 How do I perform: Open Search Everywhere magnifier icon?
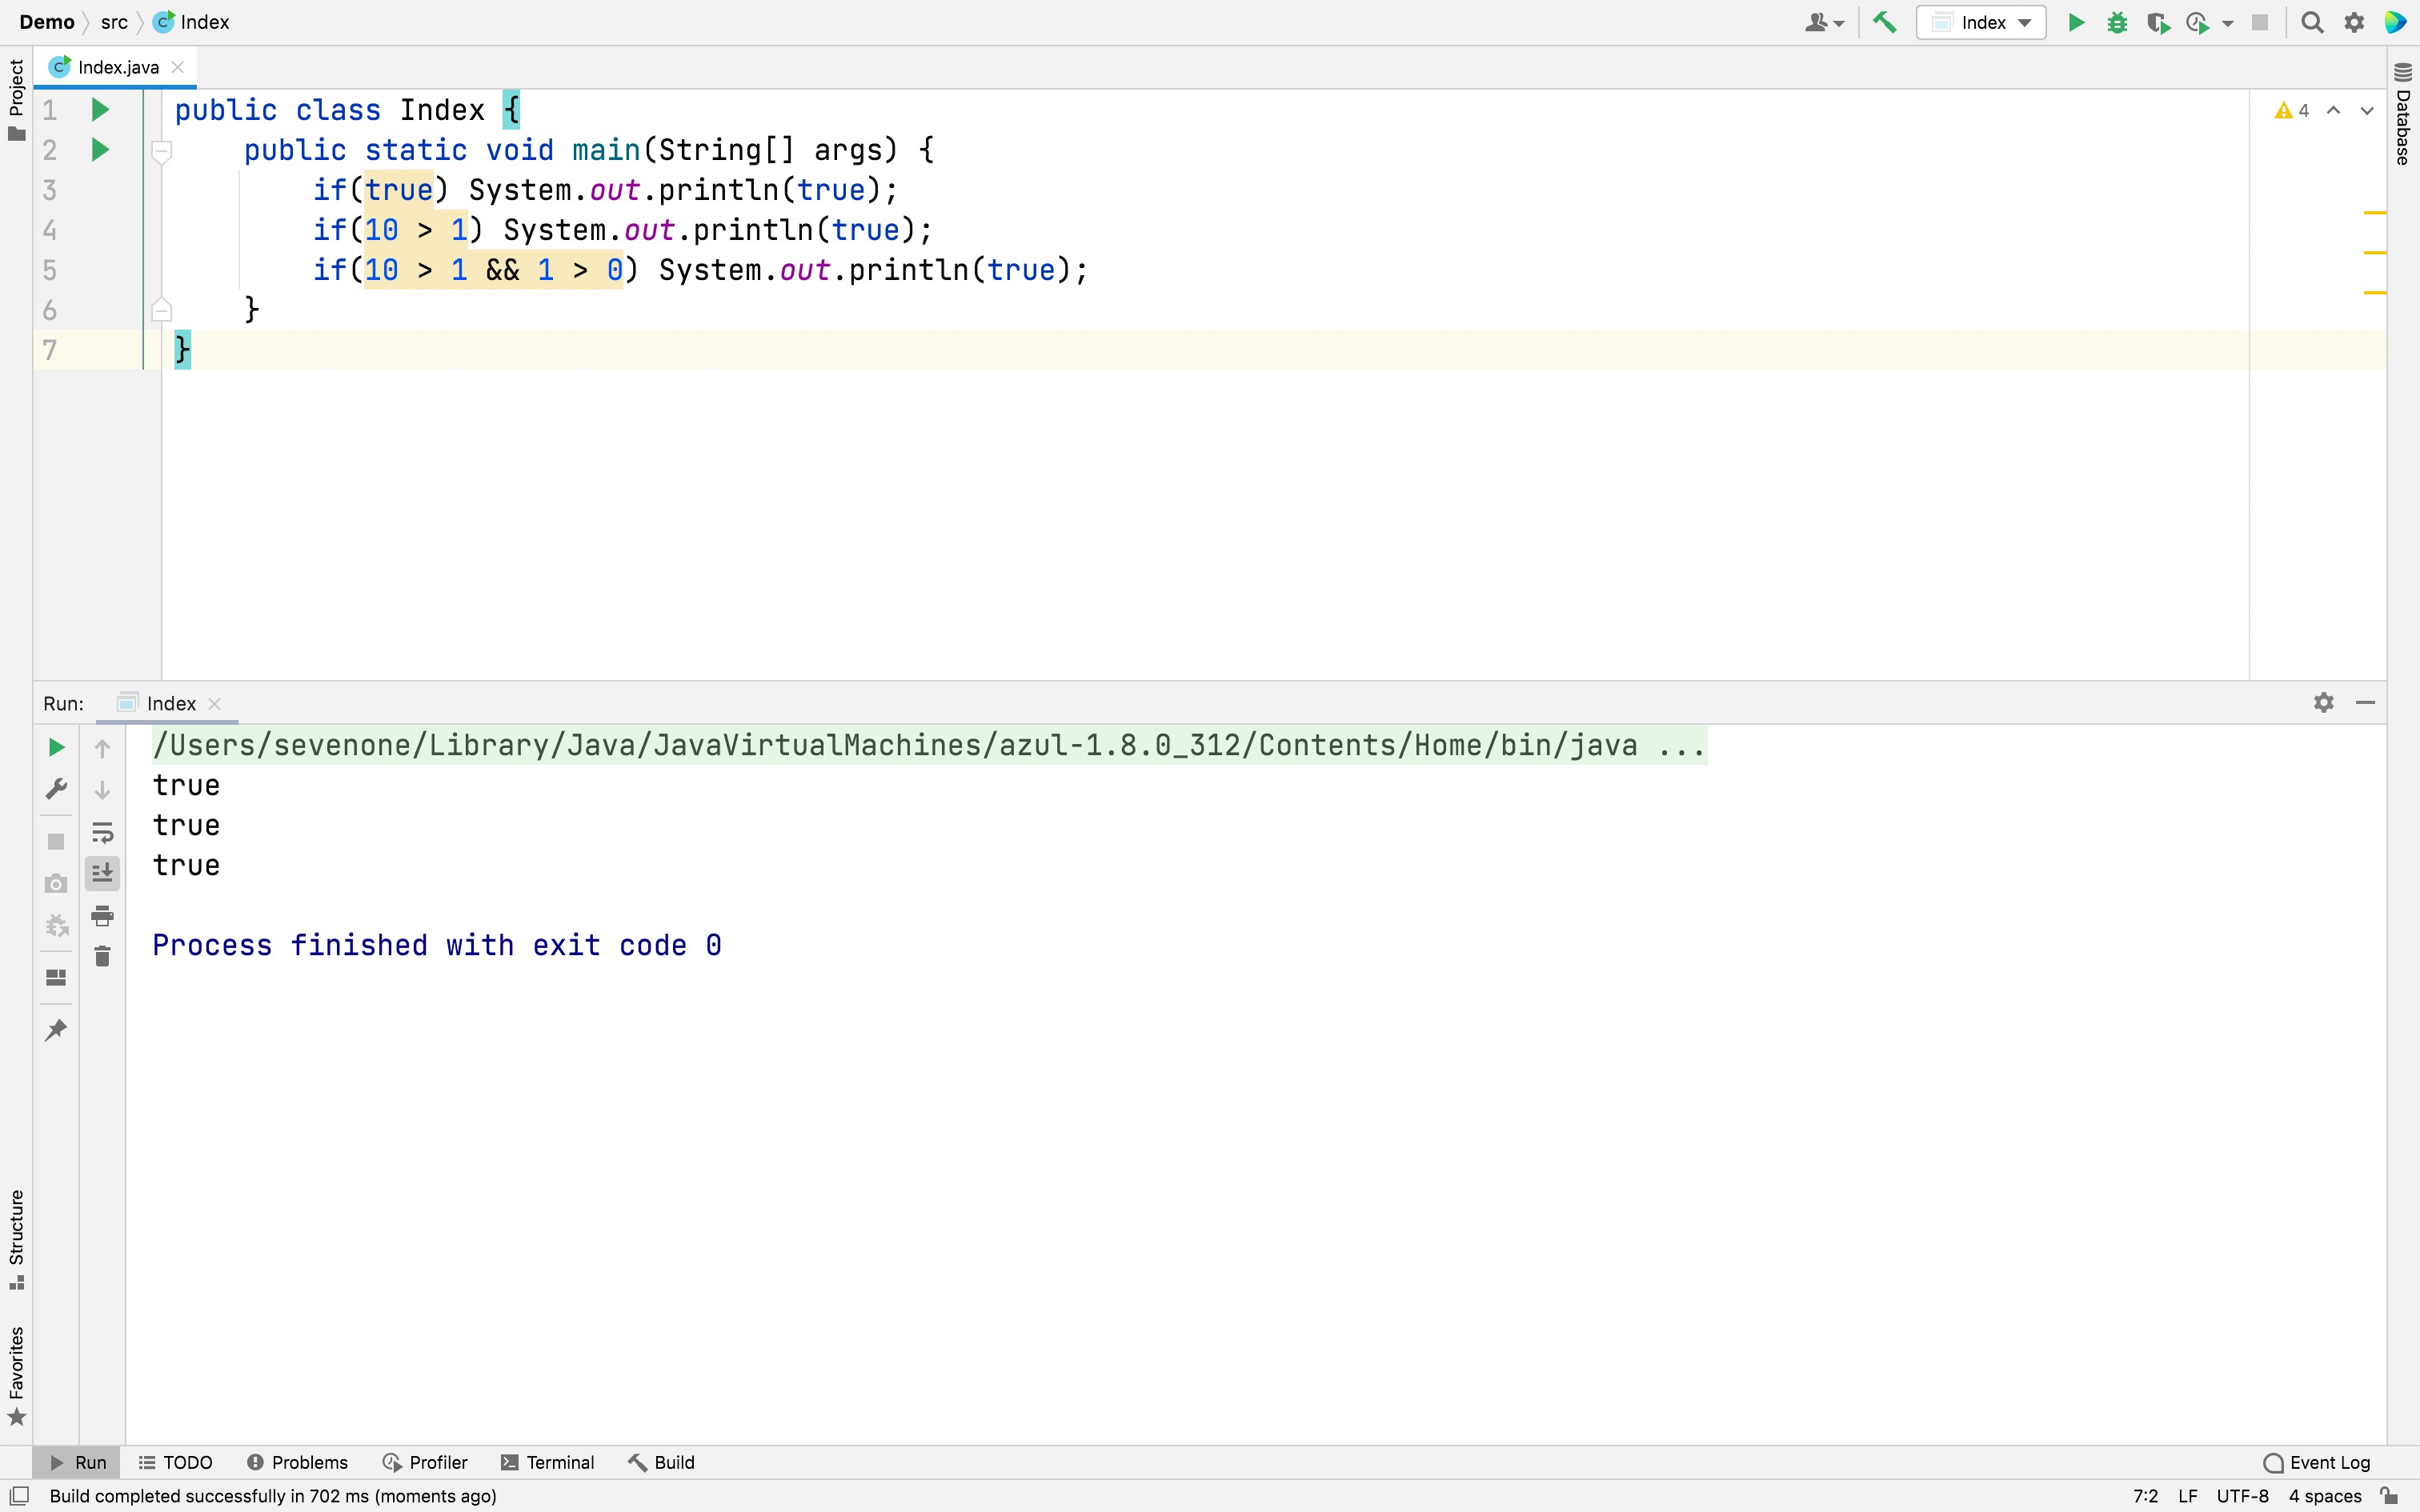(x=2311, y=22)
